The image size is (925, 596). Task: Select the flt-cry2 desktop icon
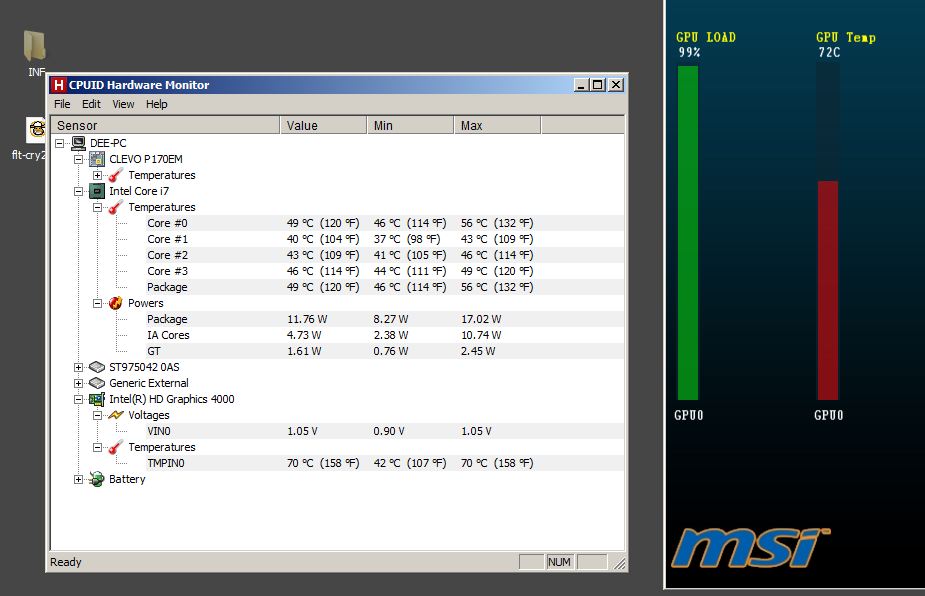click(31, 139)
